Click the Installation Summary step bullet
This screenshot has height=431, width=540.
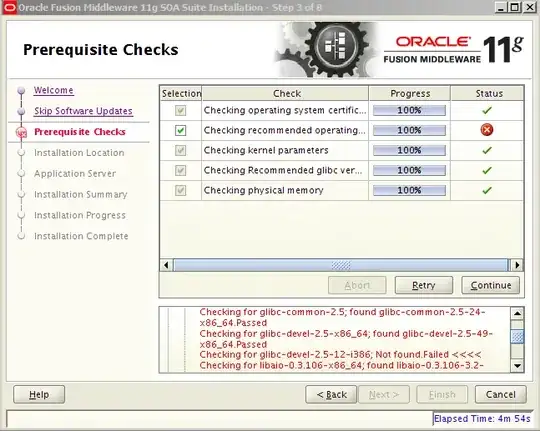[x=21, y=194]
